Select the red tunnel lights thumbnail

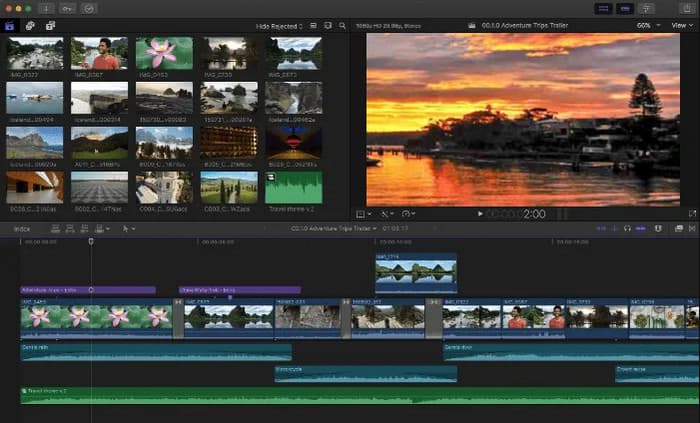pyautogui.click(x=293, y=143)
